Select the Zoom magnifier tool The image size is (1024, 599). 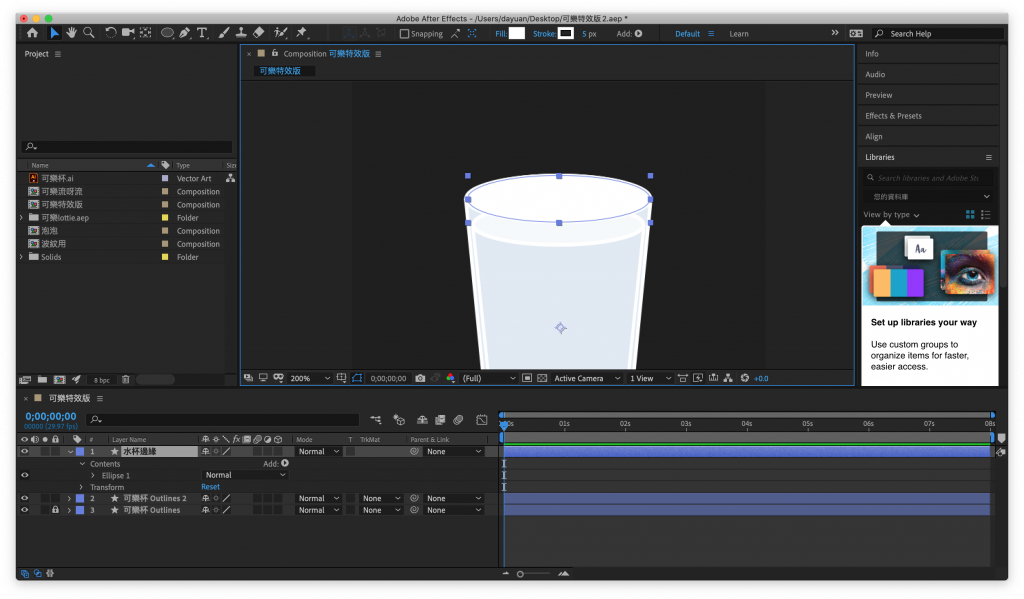(x=89, y=33)
